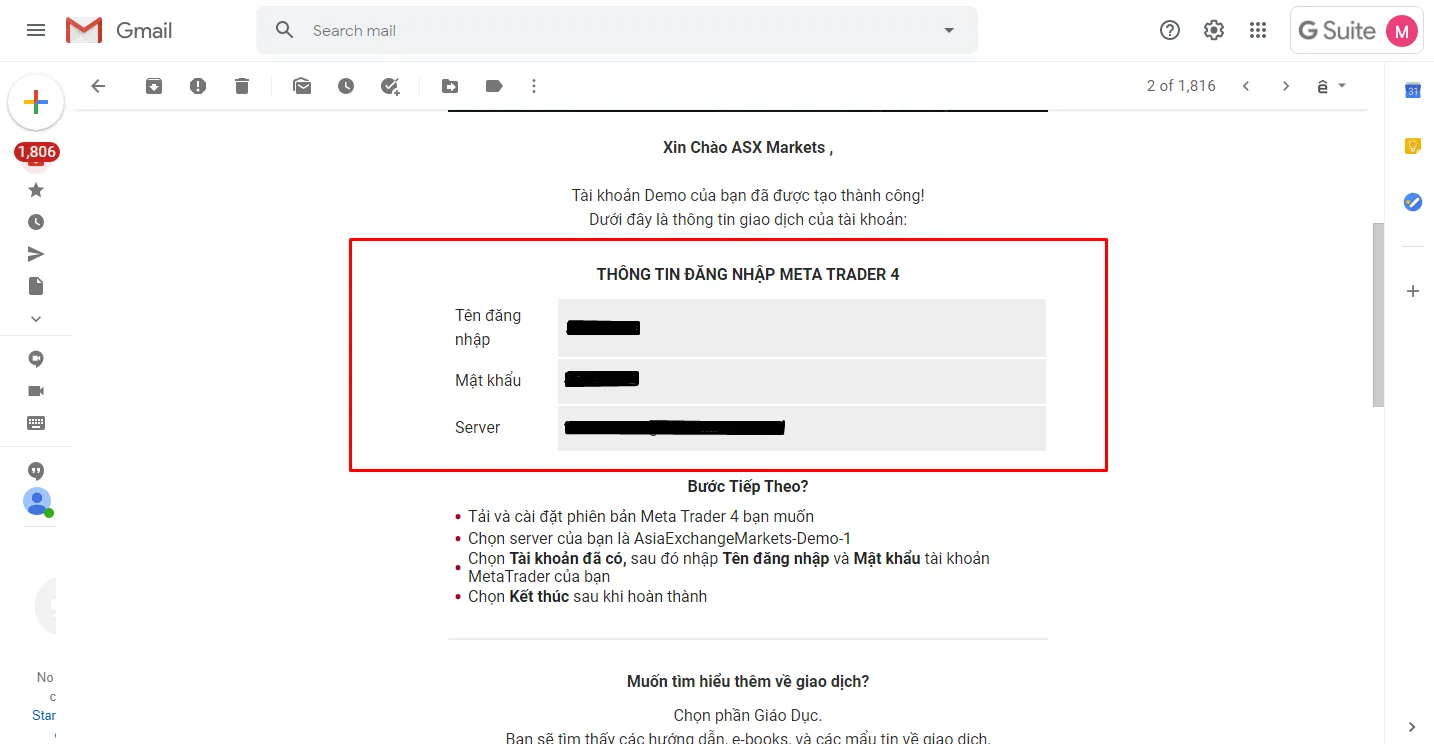The image size is (1434, 744).
Task: Go back to the inbox list
Action: [x=98, y=86]
